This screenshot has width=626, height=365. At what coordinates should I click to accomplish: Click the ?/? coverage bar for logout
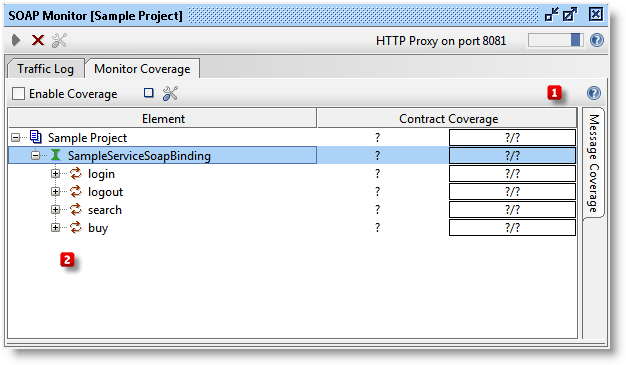tap(512, 191)
